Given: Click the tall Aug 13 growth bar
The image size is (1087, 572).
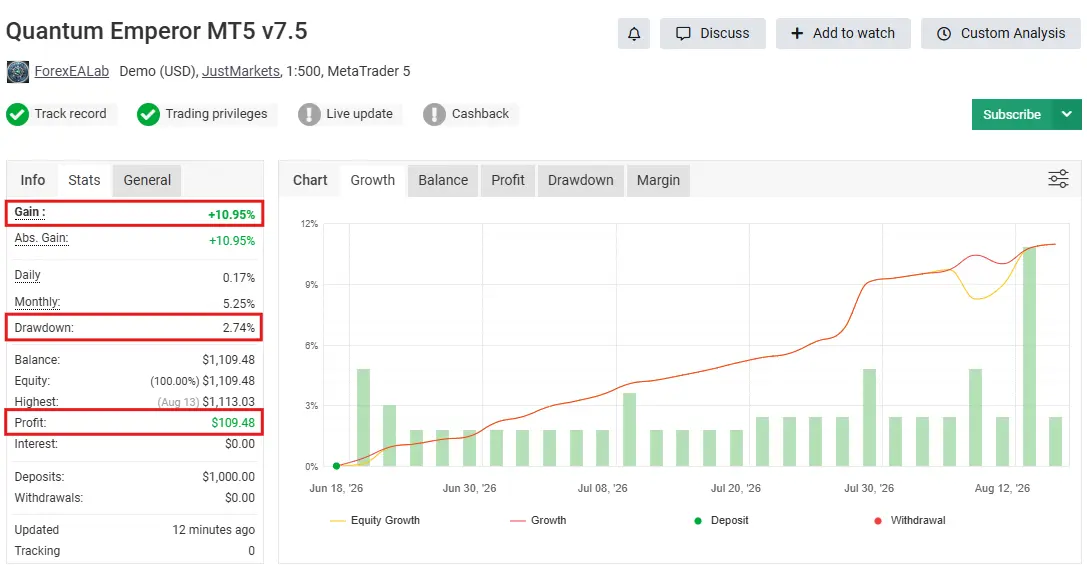Looking at the screenshot, I should 1029,356.
